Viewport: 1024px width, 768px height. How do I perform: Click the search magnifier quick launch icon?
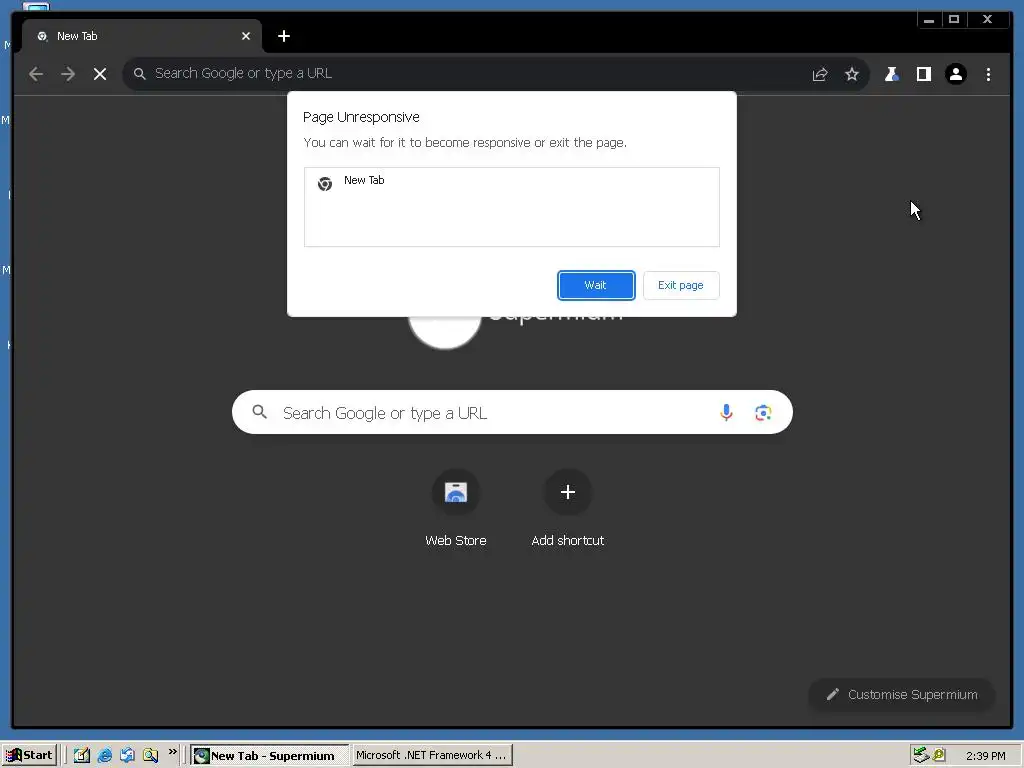point(150,756)
